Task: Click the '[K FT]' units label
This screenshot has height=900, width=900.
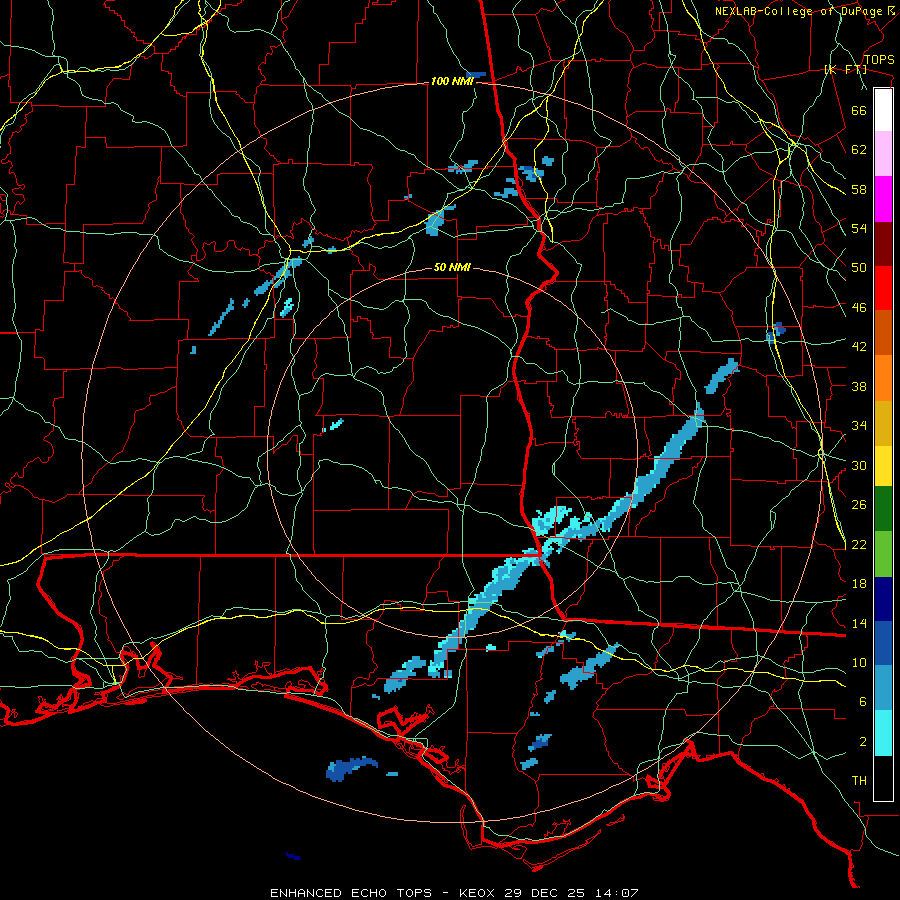Action: click(845, 69)
